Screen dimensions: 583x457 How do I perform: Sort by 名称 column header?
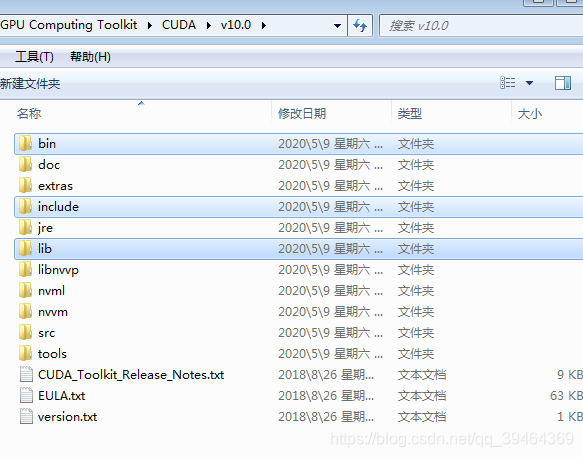click(x=142, y=113)
